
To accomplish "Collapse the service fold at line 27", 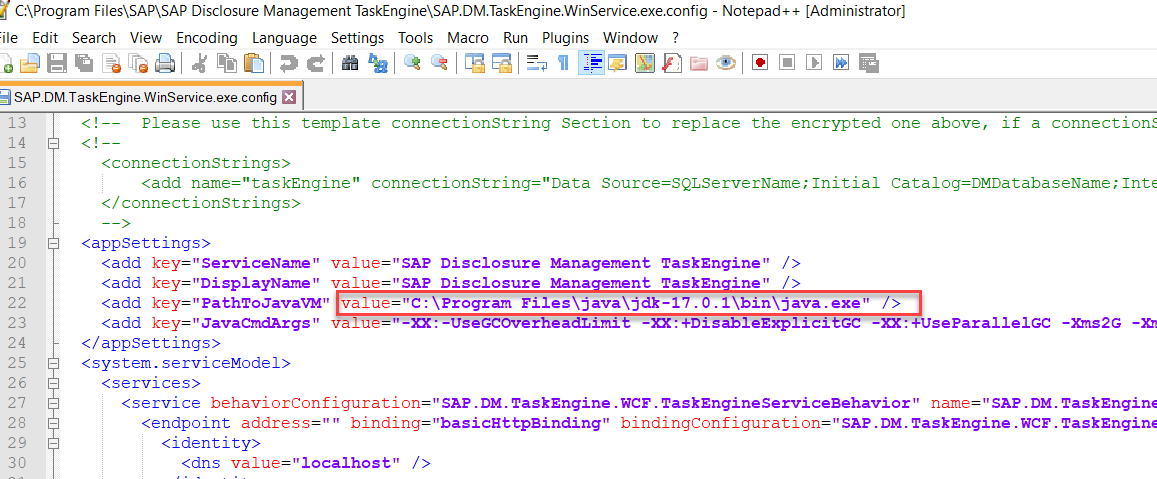I will 53,403.
